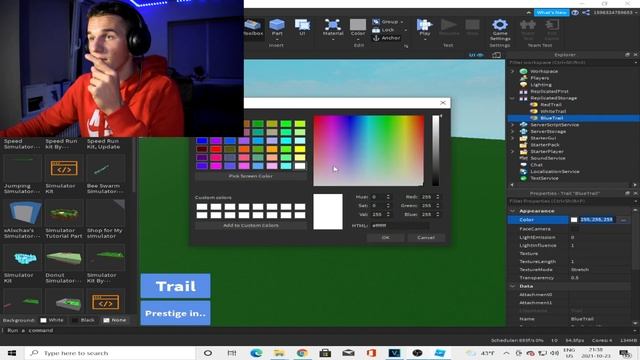Open the Simulator Kit script asset thumbnail
The width and height of the screenshot is (640, 360).
tap(64, 168)
